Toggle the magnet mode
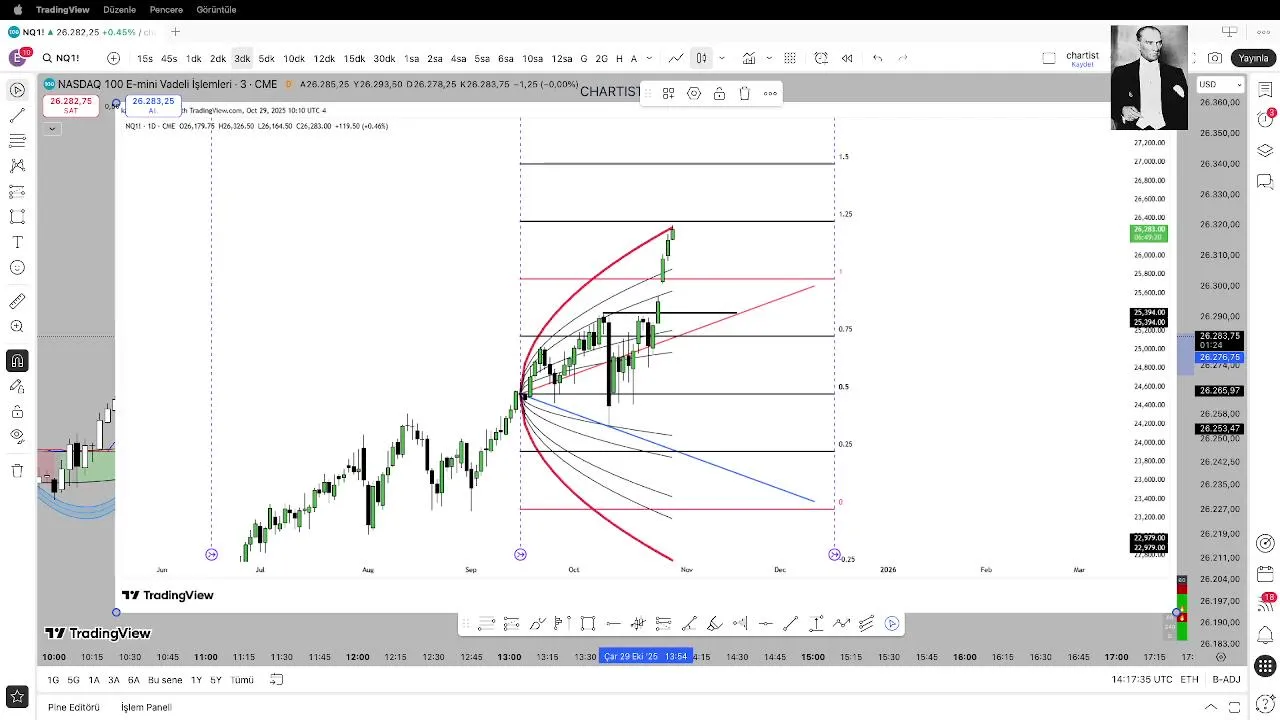 (17, 361)
